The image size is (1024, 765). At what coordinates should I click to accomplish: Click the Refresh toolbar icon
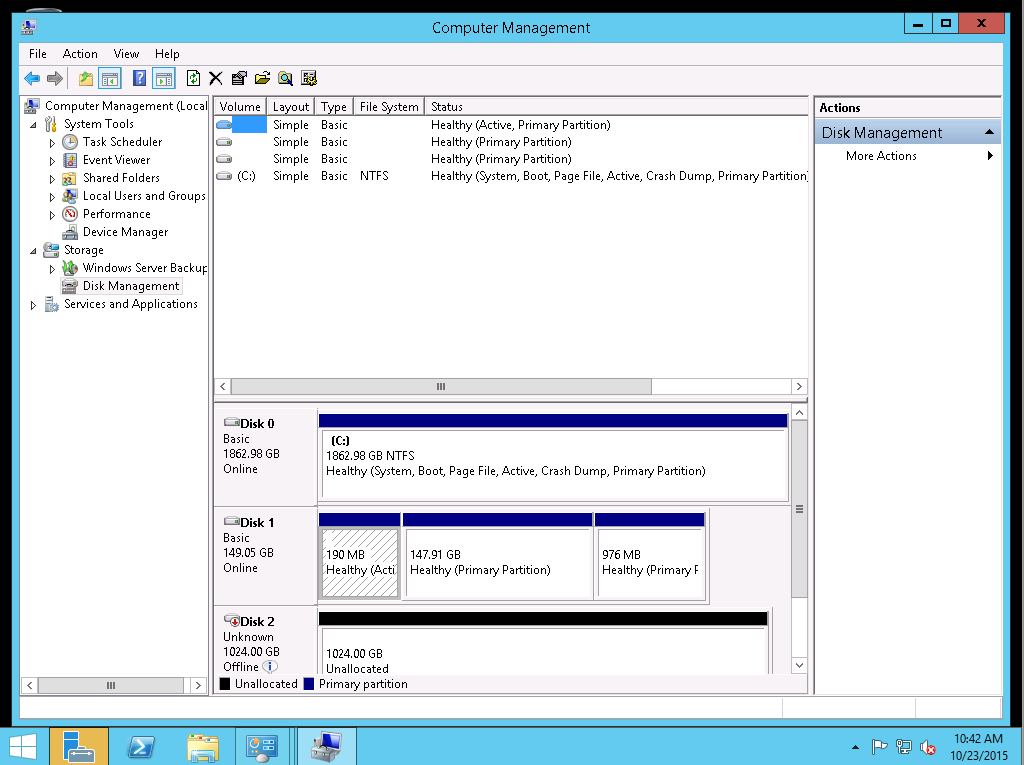[193, 79]
